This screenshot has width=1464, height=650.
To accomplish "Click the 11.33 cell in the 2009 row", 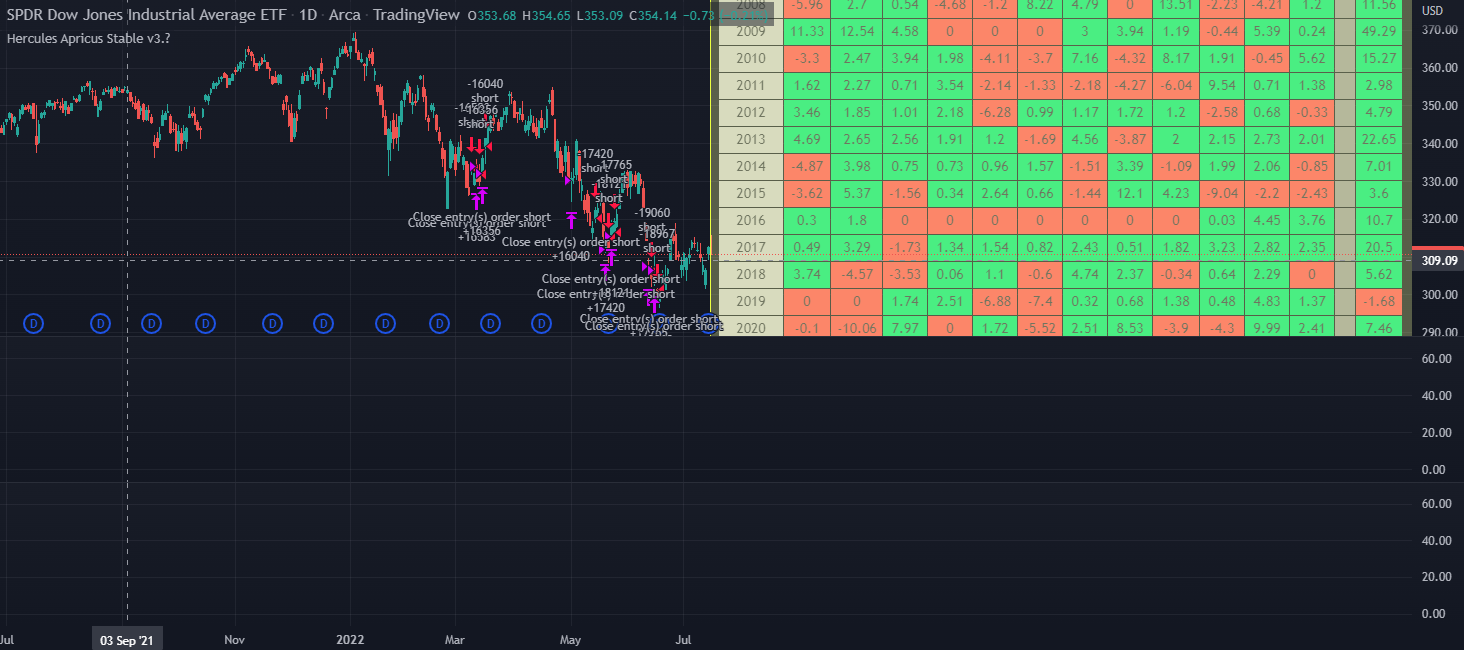I will 805,31.
